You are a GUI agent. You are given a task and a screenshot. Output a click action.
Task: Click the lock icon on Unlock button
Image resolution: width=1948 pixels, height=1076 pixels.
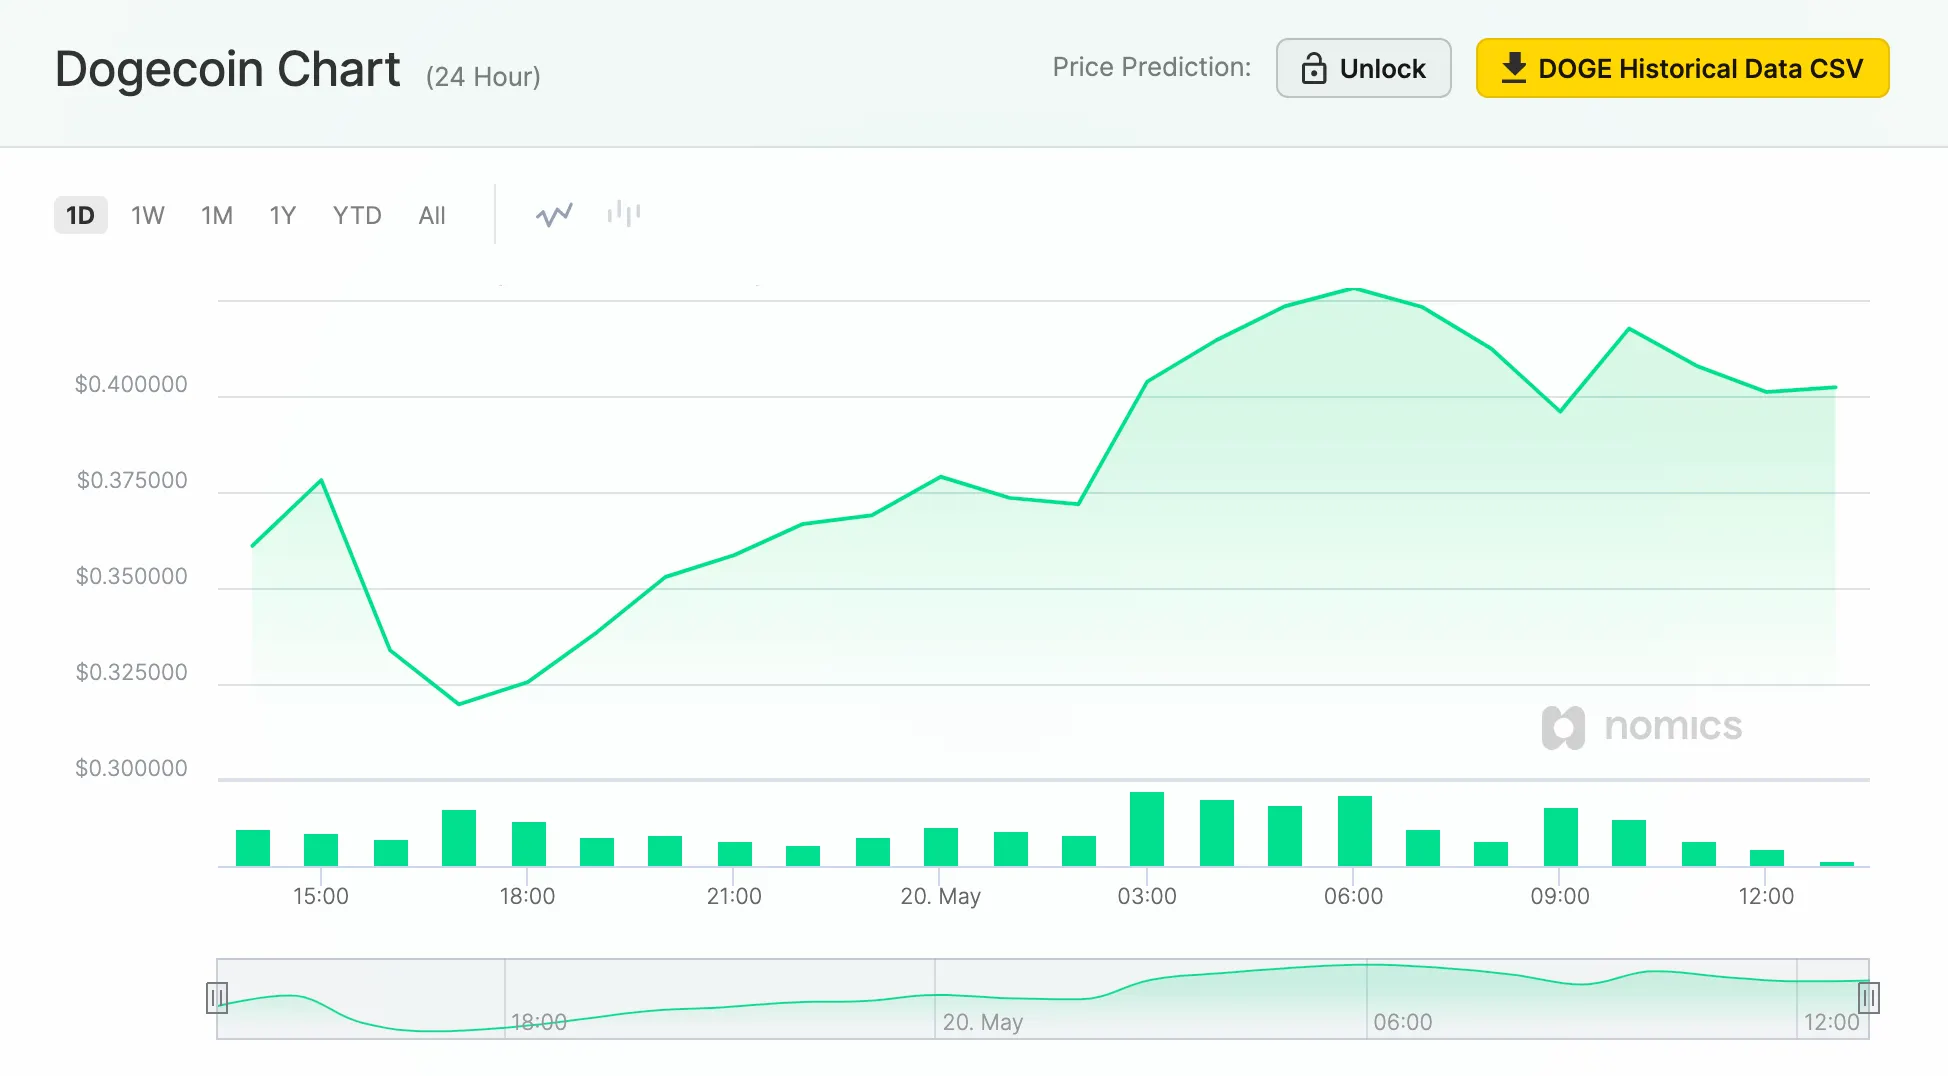click(x=1314, y=68)
